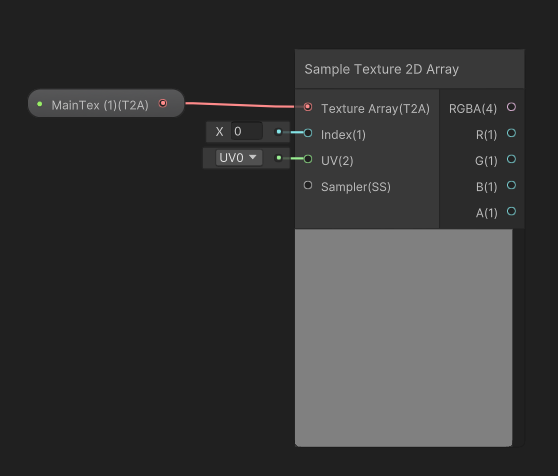Click the blue dot beside Index X field
Screen dimensions: 558x476
coord(279,132)
